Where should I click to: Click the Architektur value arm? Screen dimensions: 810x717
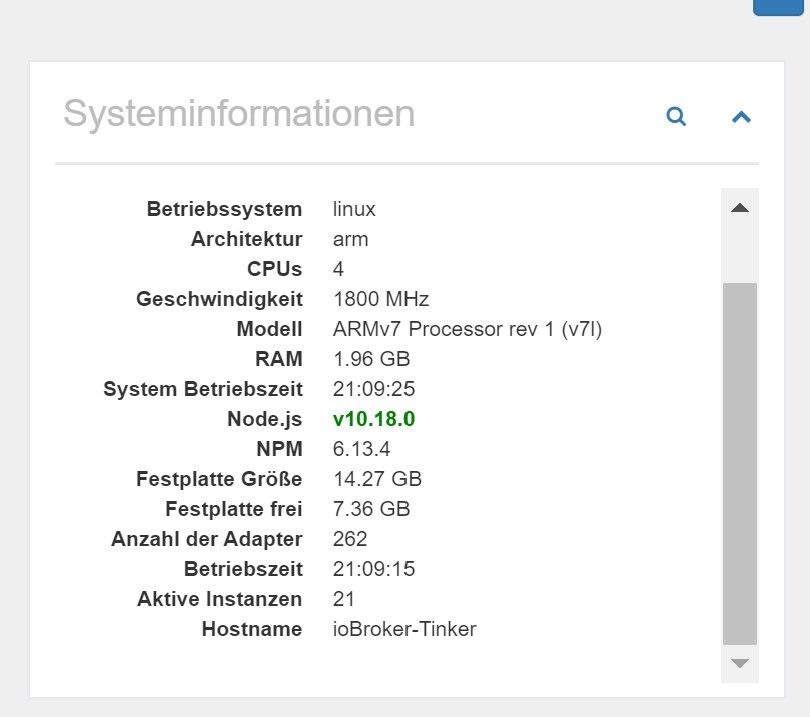click(350, 239)
